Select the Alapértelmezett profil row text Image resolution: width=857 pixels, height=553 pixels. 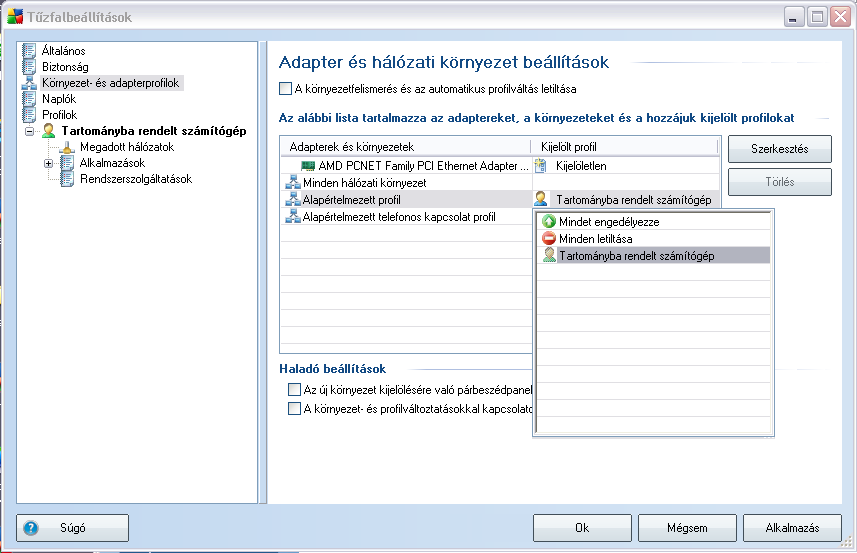[351, 199]
